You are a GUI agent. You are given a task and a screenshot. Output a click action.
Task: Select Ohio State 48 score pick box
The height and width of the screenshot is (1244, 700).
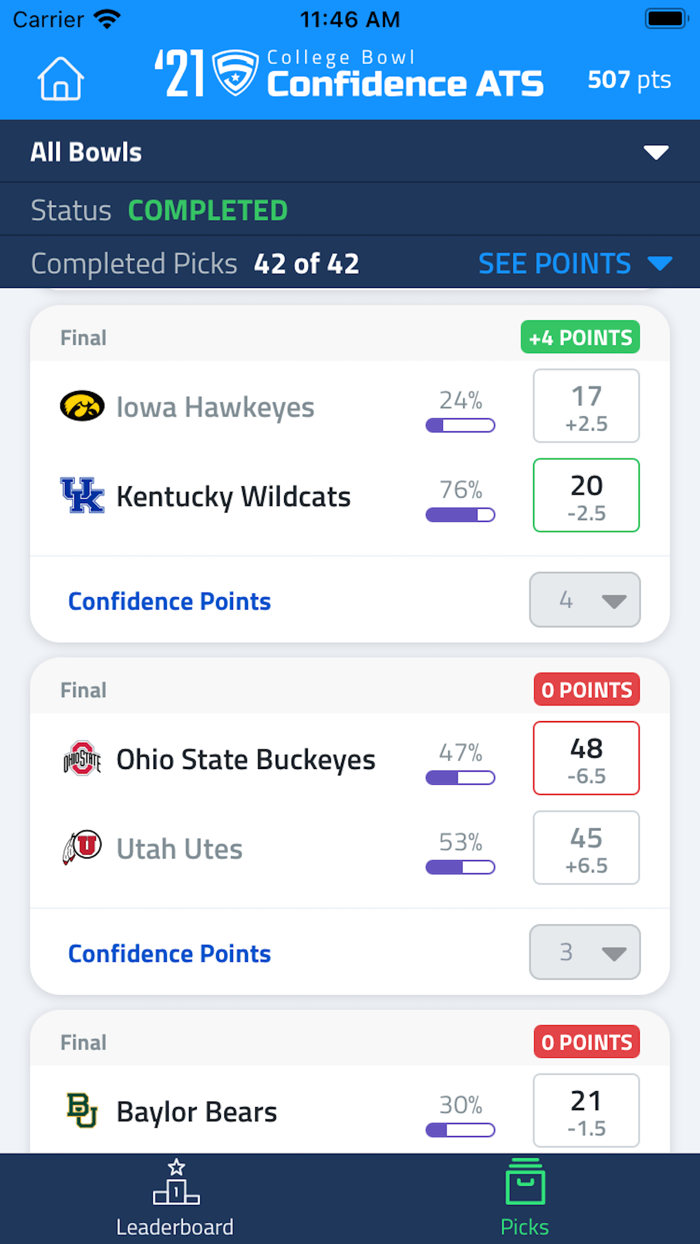point(586,758)
